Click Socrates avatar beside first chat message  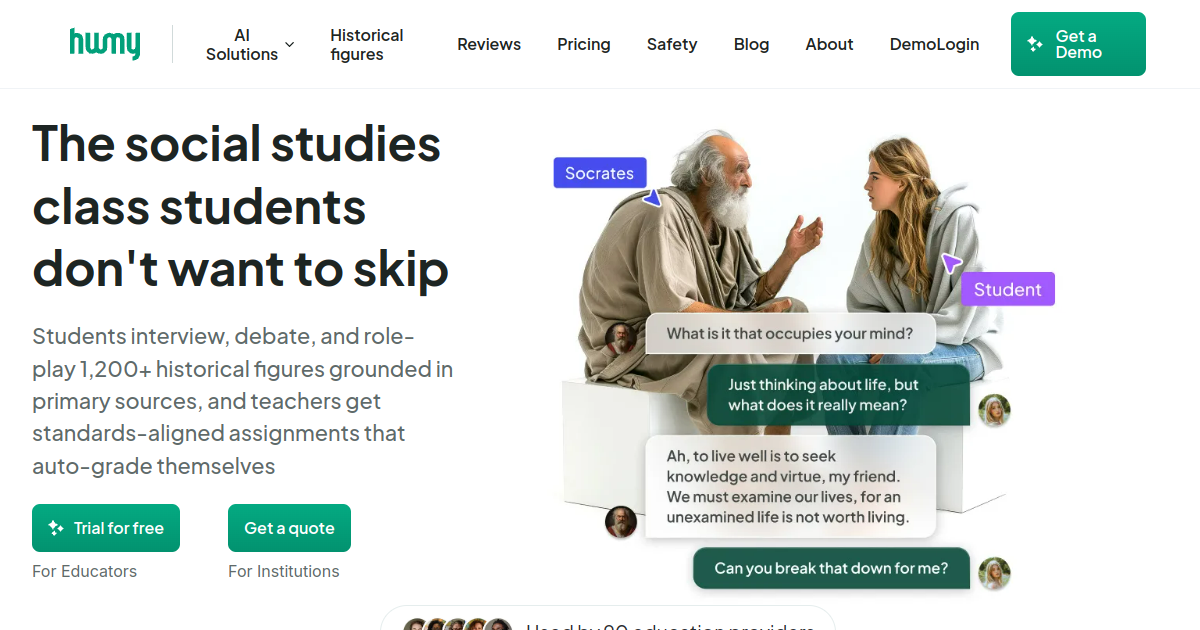[621, 338]
